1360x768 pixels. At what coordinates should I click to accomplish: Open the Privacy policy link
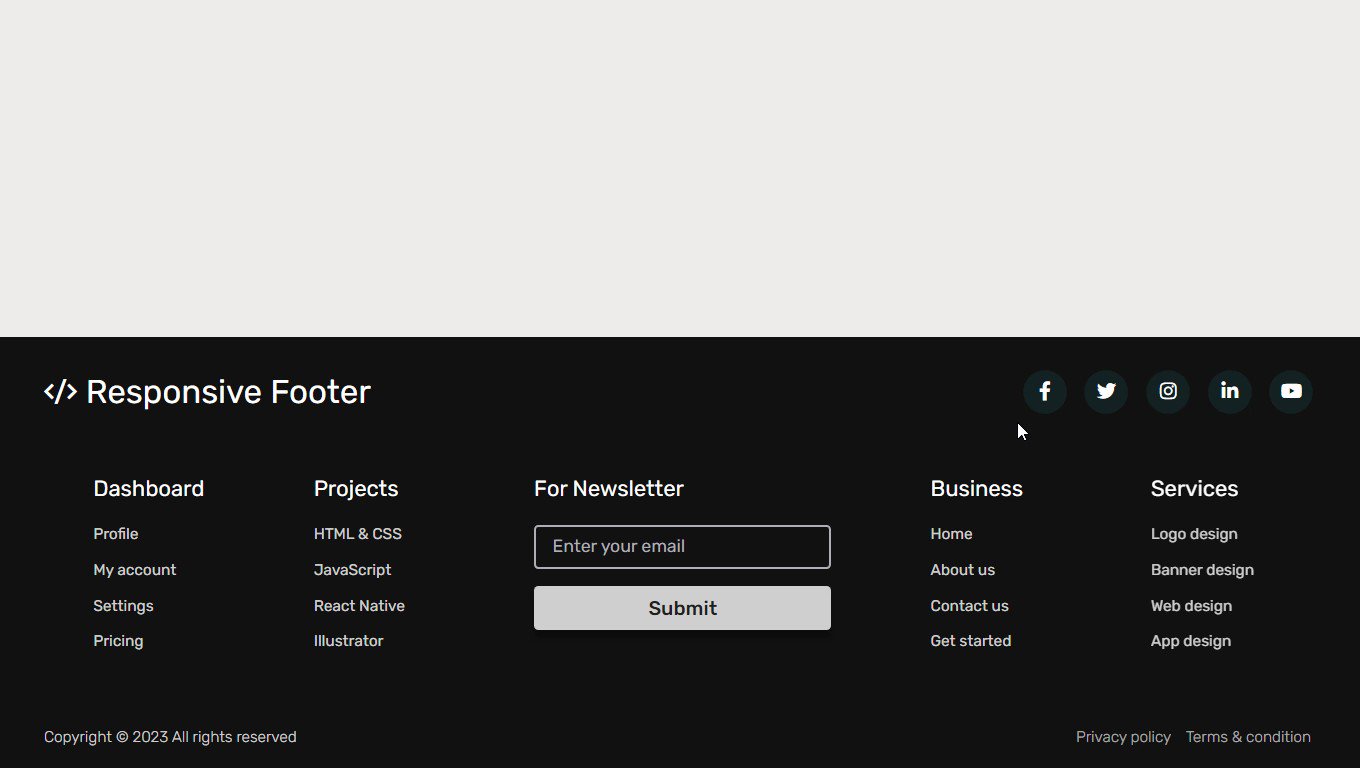click(x=1123, y=737)
